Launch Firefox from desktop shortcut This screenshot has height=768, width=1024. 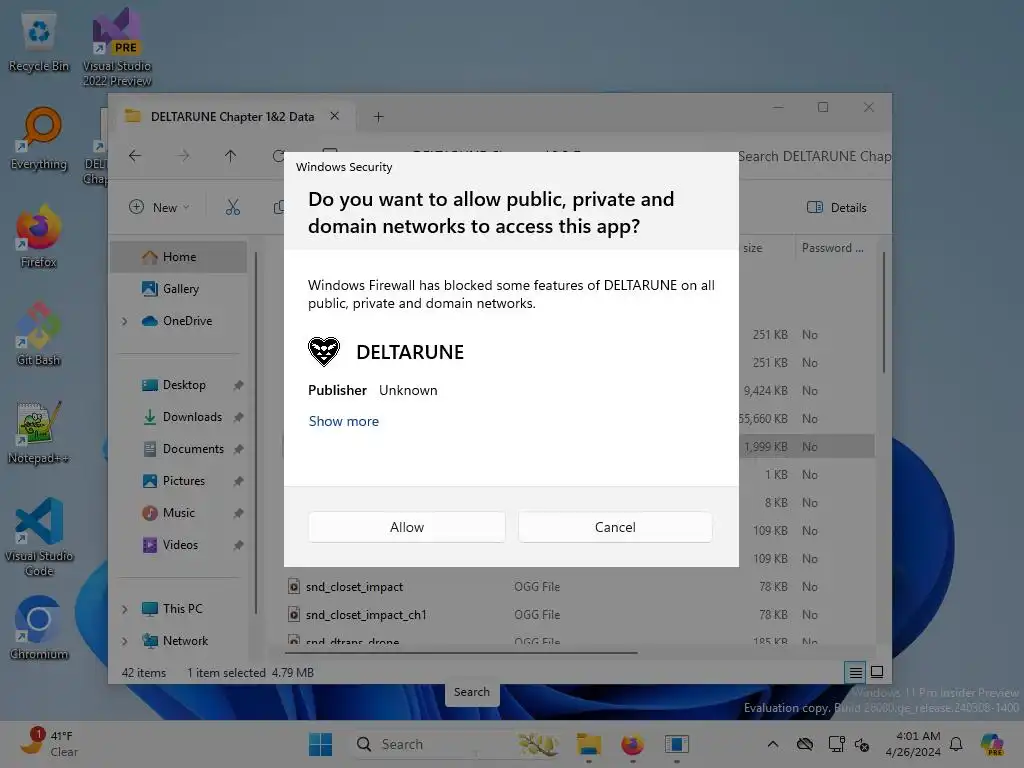[x=39, y=236]
